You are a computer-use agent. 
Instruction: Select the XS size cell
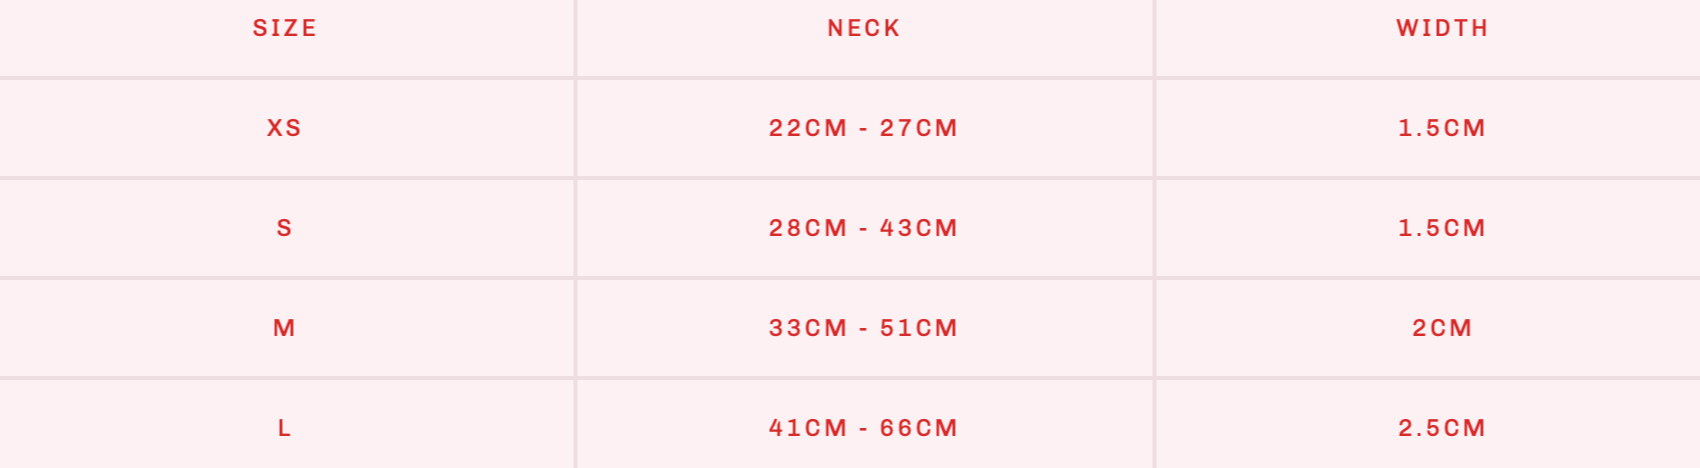click(x=285, y=128)
